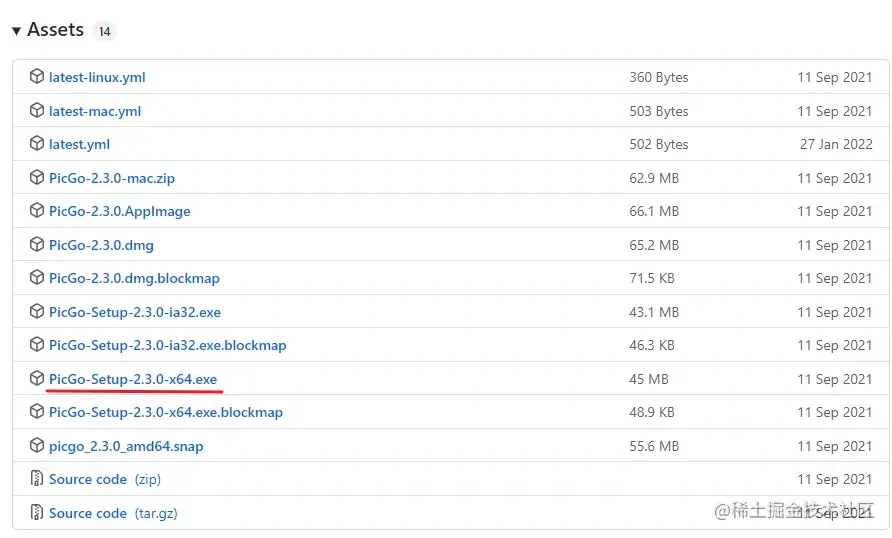Download Source code (tar.gz)
892x538 pixels.
[x=113, y=513]
